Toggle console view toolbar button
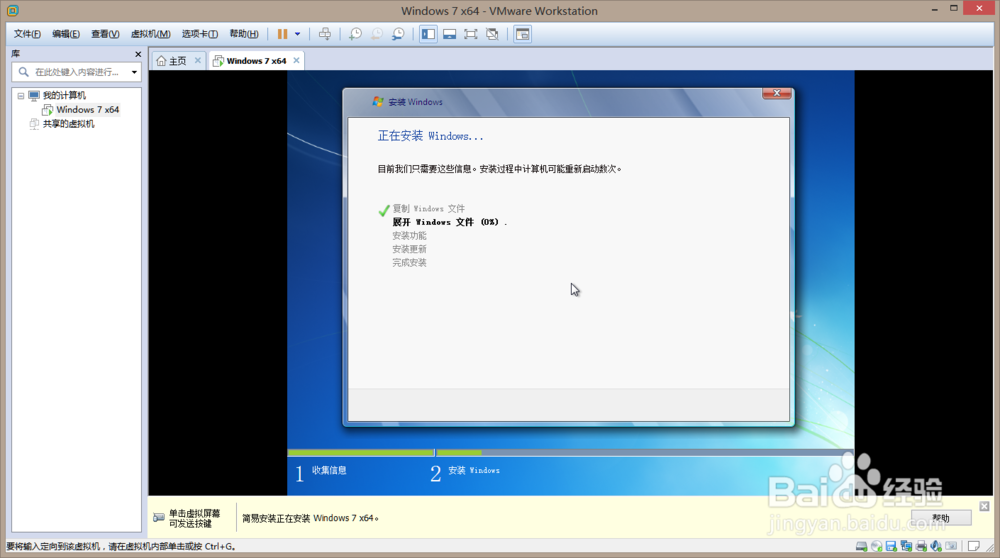Screen dimensions: 1000x558 tap(522, 34)
